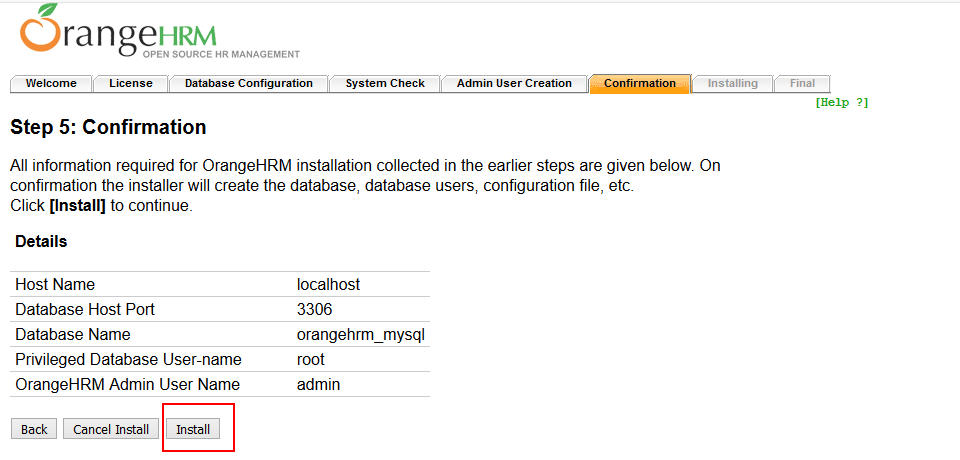Click the greyed-out Final tab

click(802, 84)
